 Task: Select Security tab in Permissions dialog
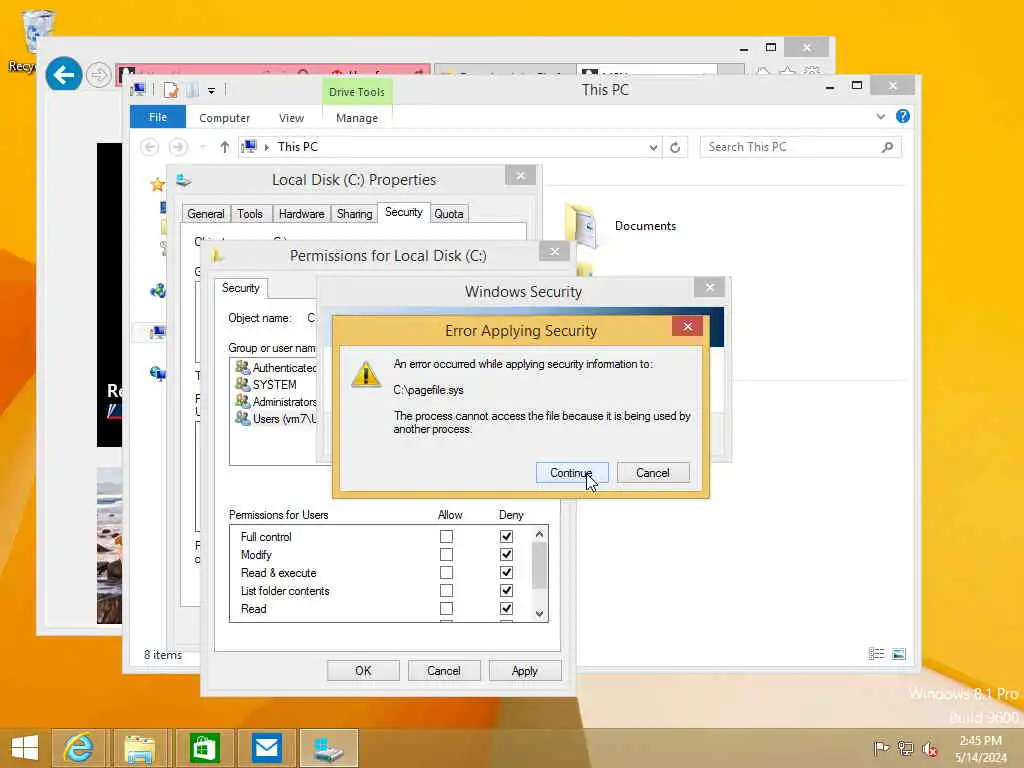click(x=240, y=288)
